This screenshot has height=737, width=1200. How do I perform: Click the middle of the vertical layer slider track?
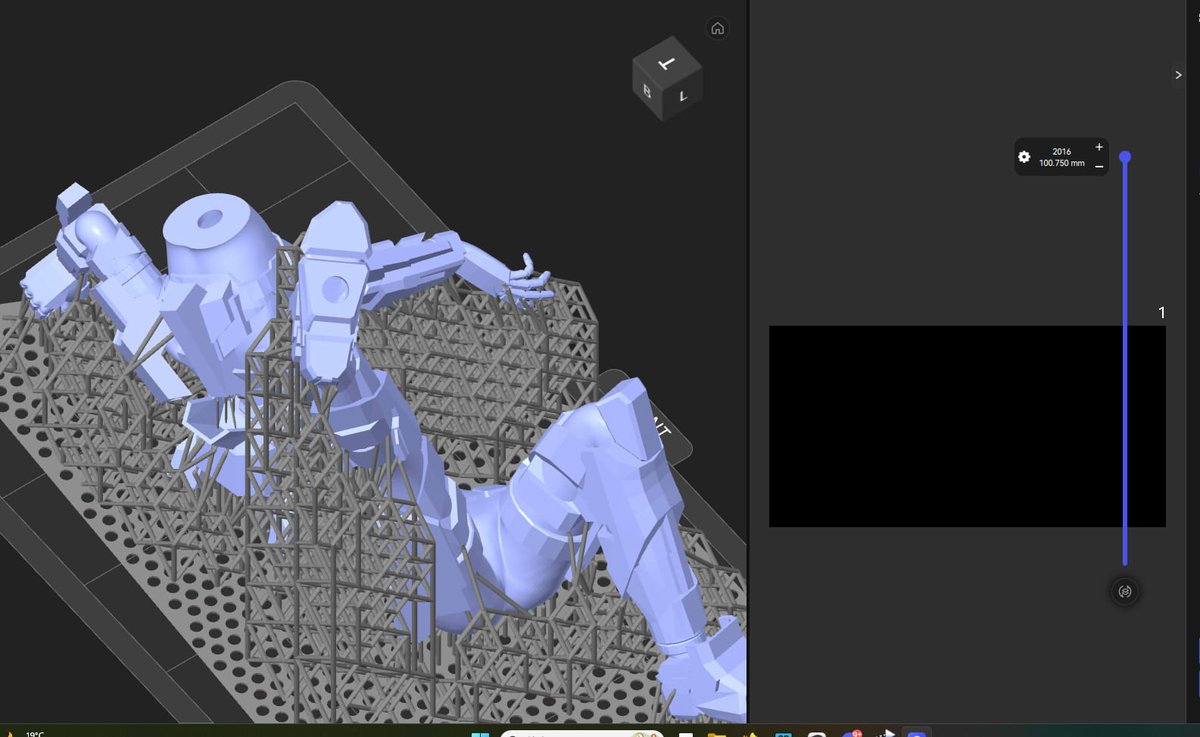(x=1125, y=360)
